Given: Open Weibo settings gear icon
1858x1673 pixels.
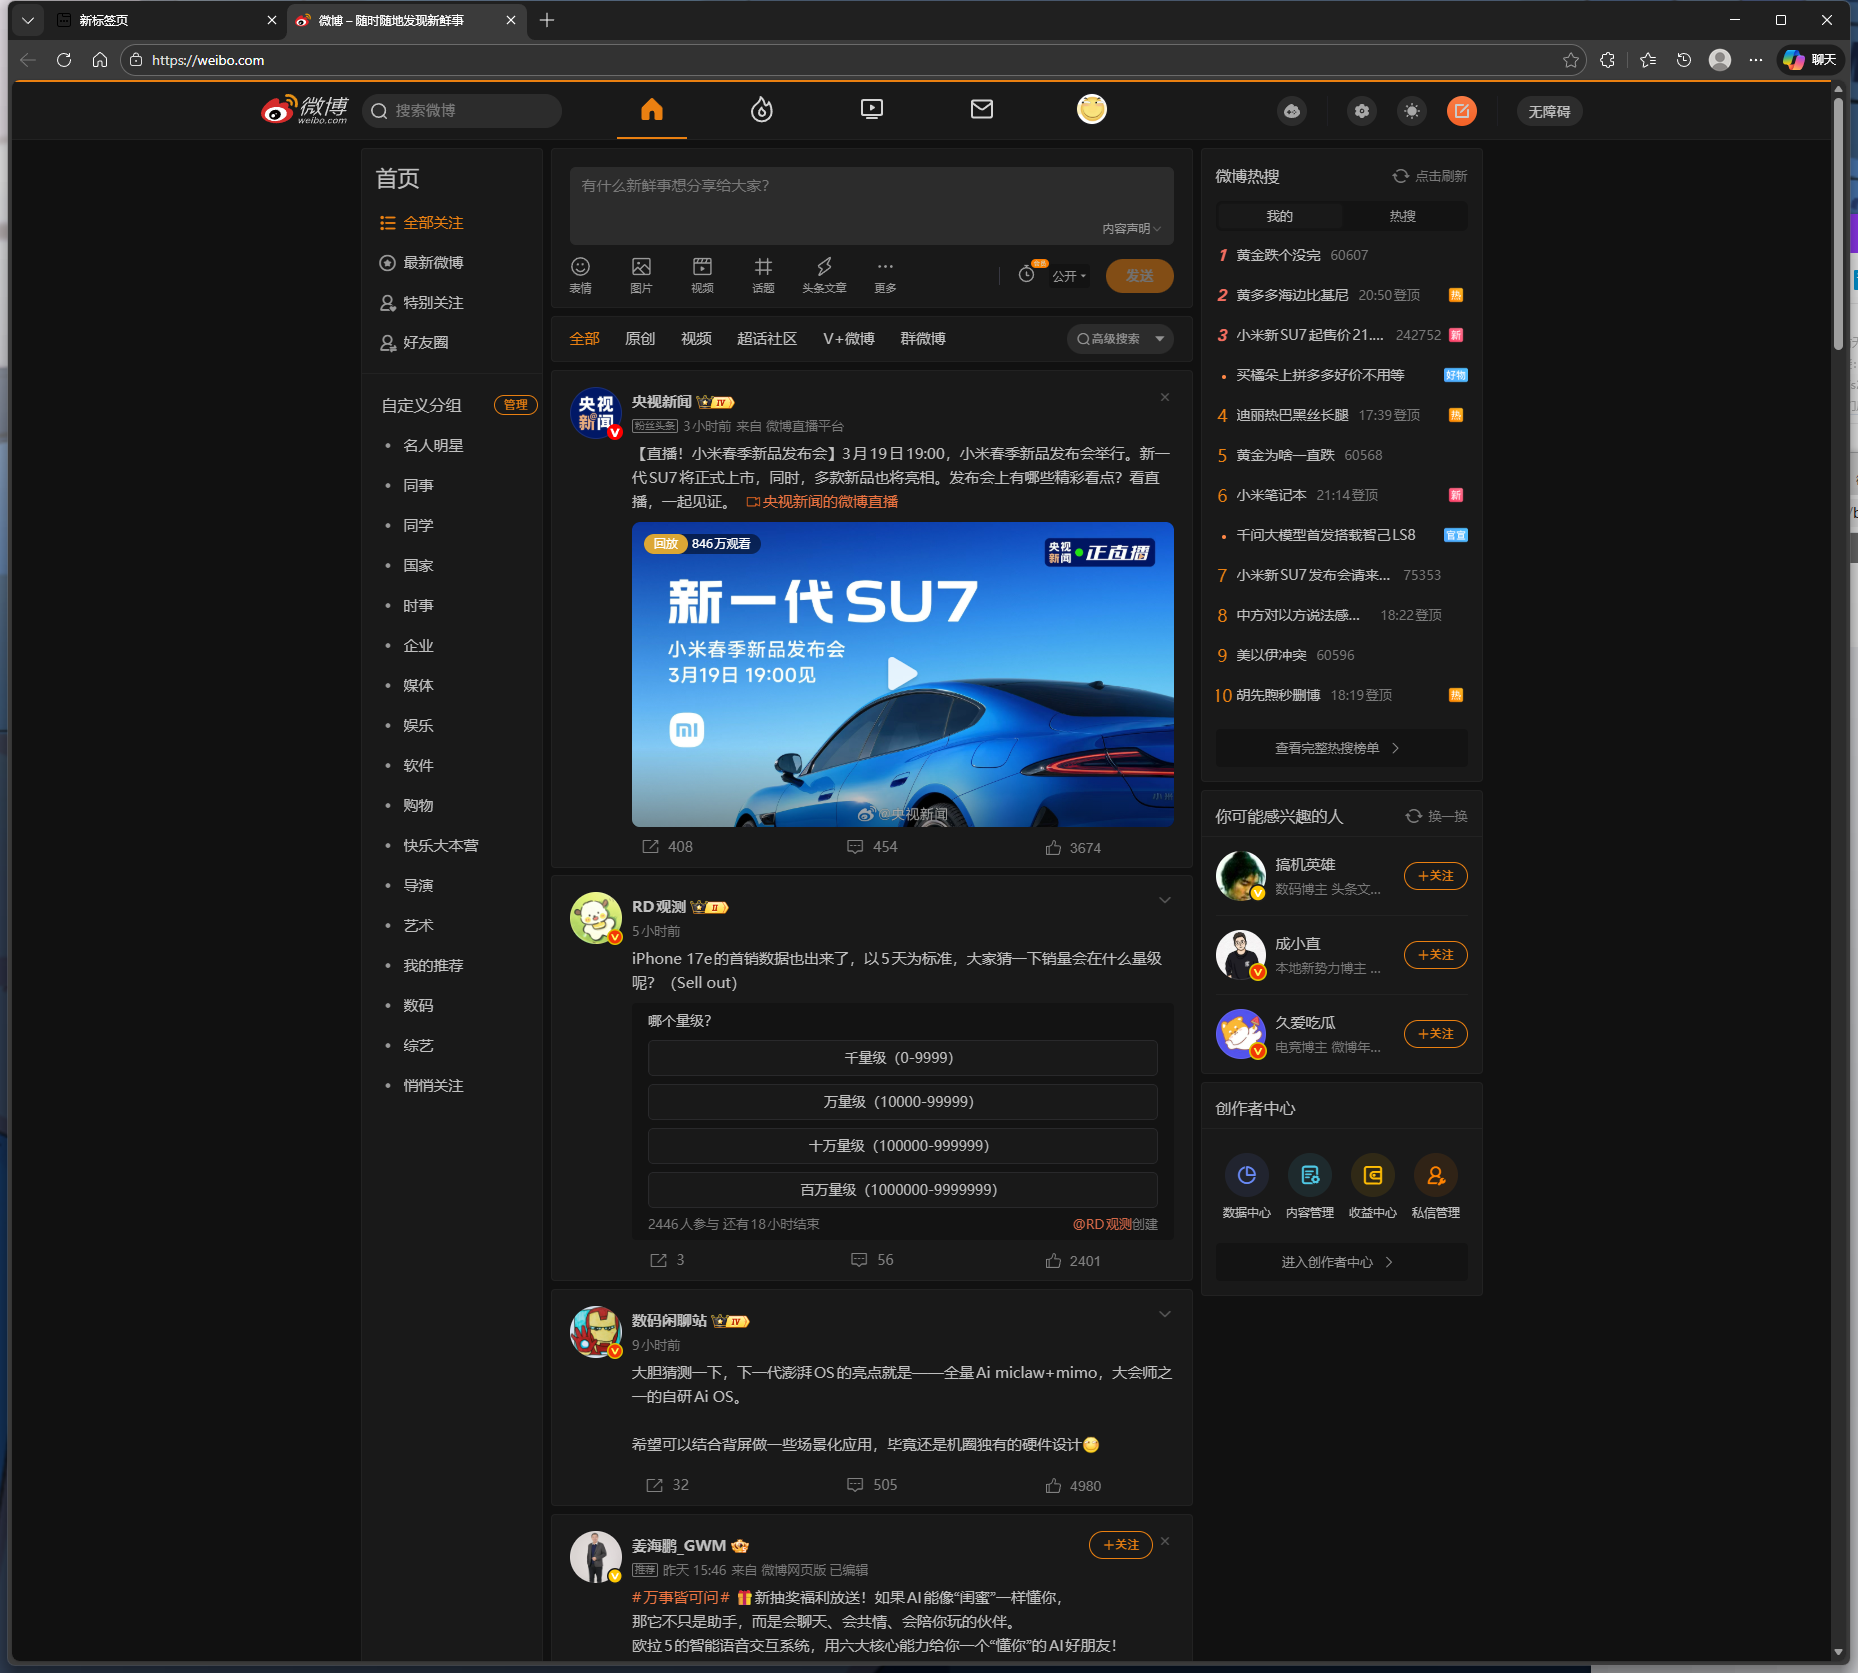Looking at the screenshot, I should coord(1362,111).
